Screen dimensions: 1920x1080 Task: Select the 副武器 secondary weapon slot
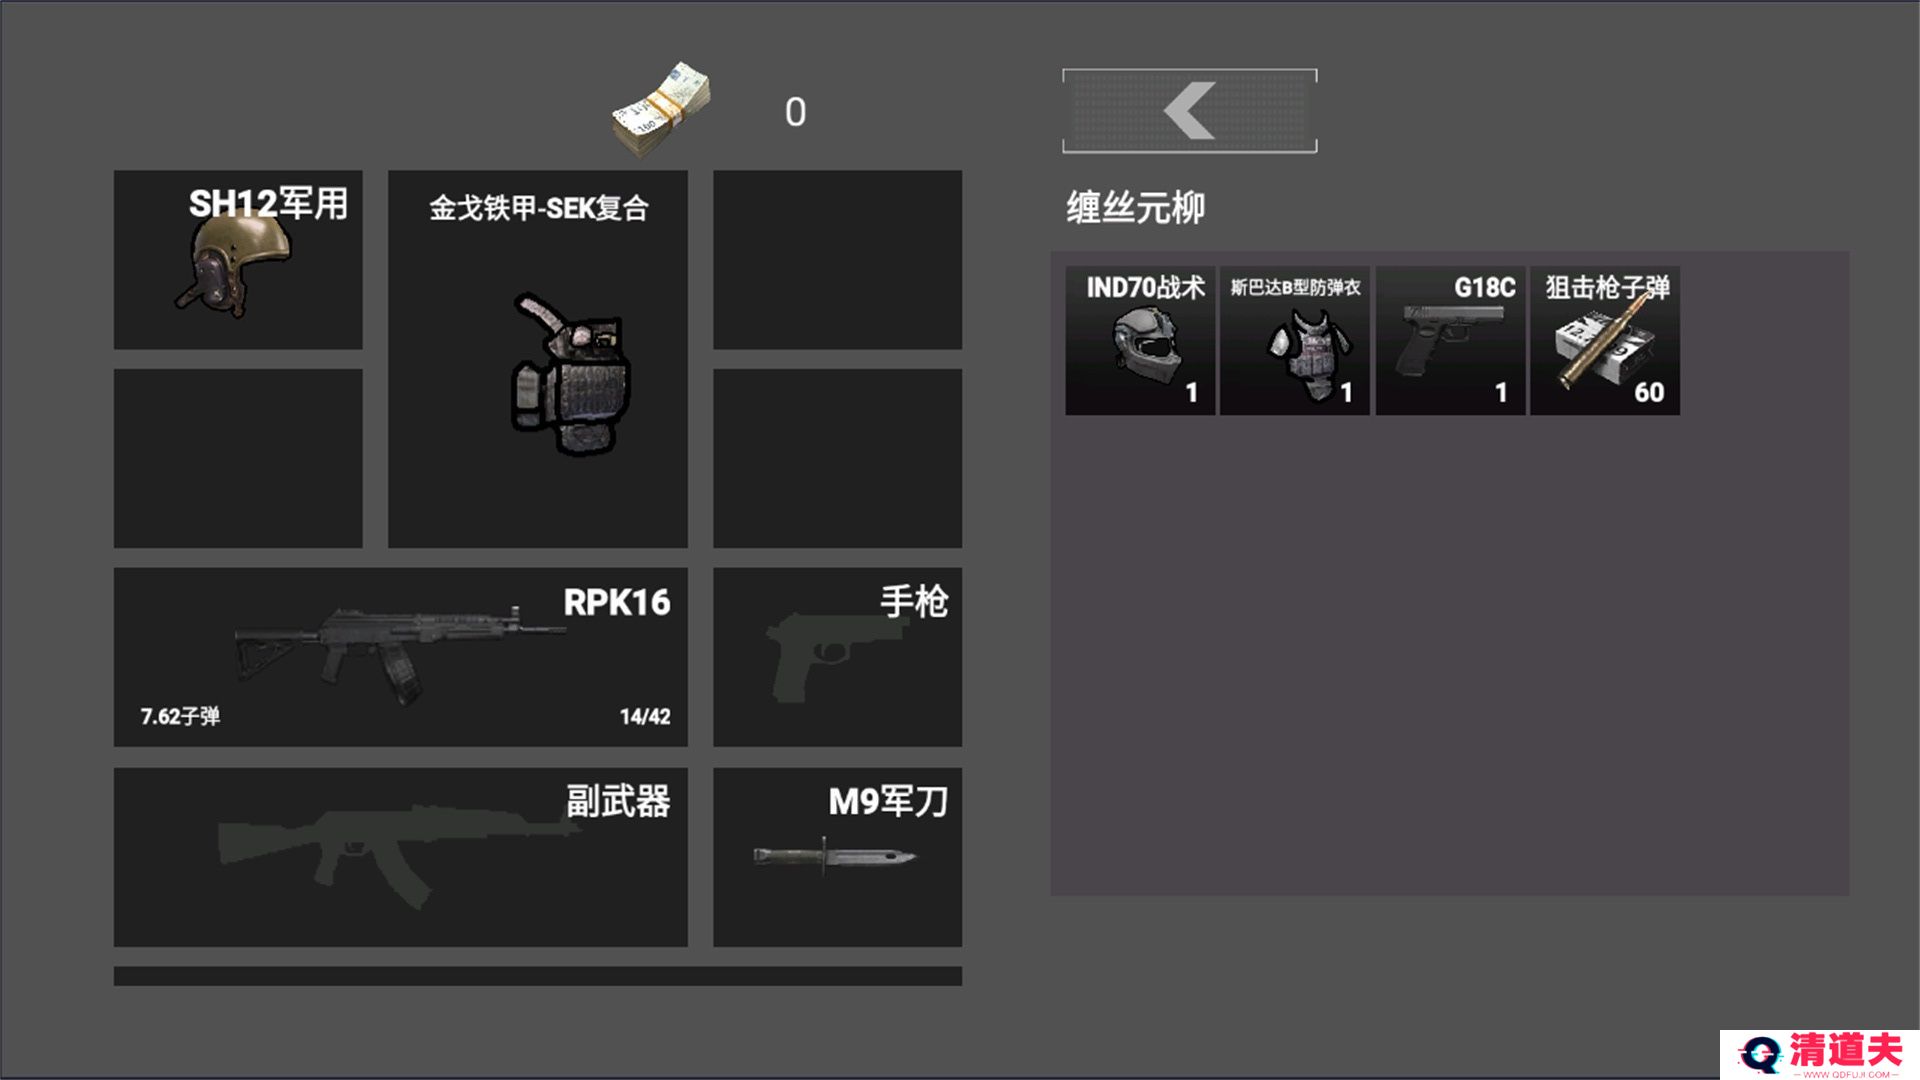click(401, 857)
